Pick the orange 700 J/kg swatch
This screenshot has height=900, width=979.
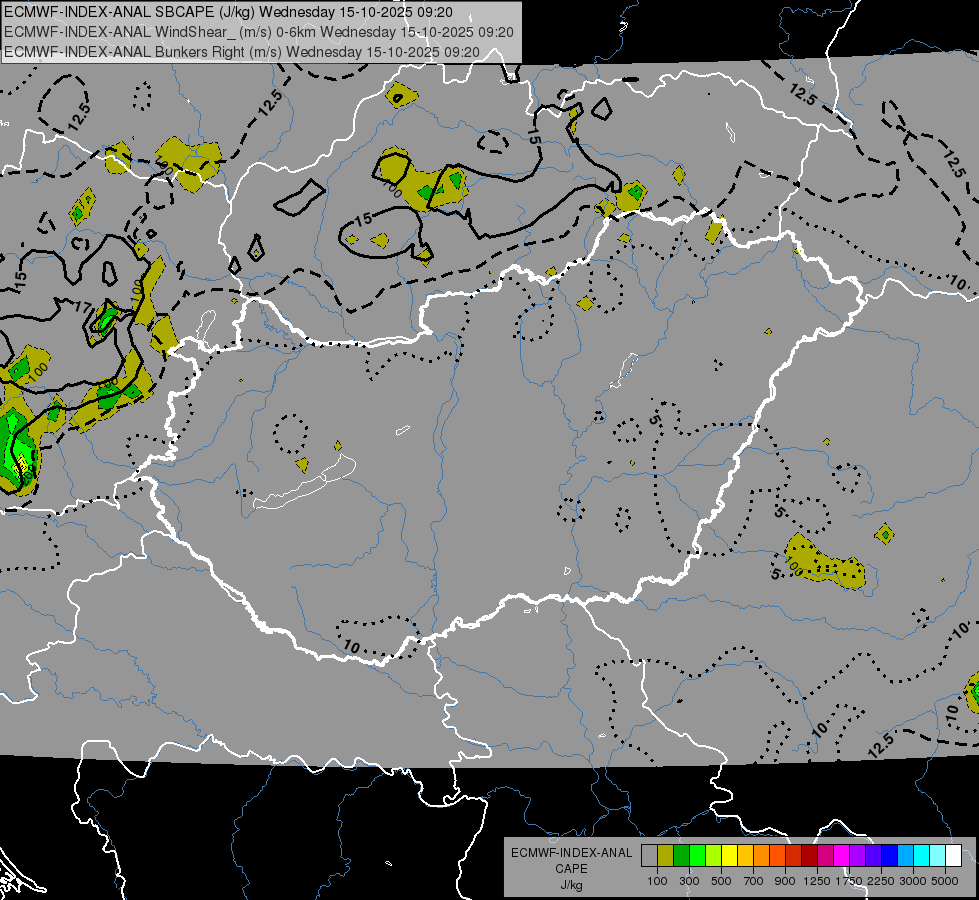tap(761, 856)
